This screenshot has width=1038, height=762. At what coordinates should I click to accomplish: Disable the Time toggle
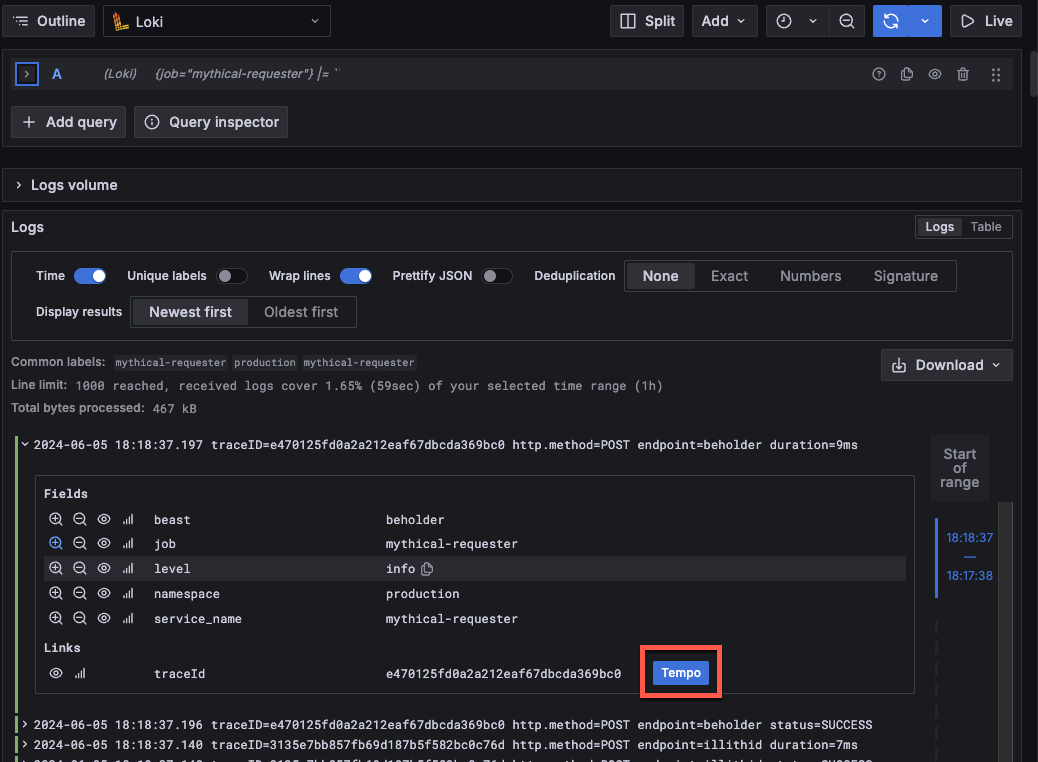[x=90, y=276]
